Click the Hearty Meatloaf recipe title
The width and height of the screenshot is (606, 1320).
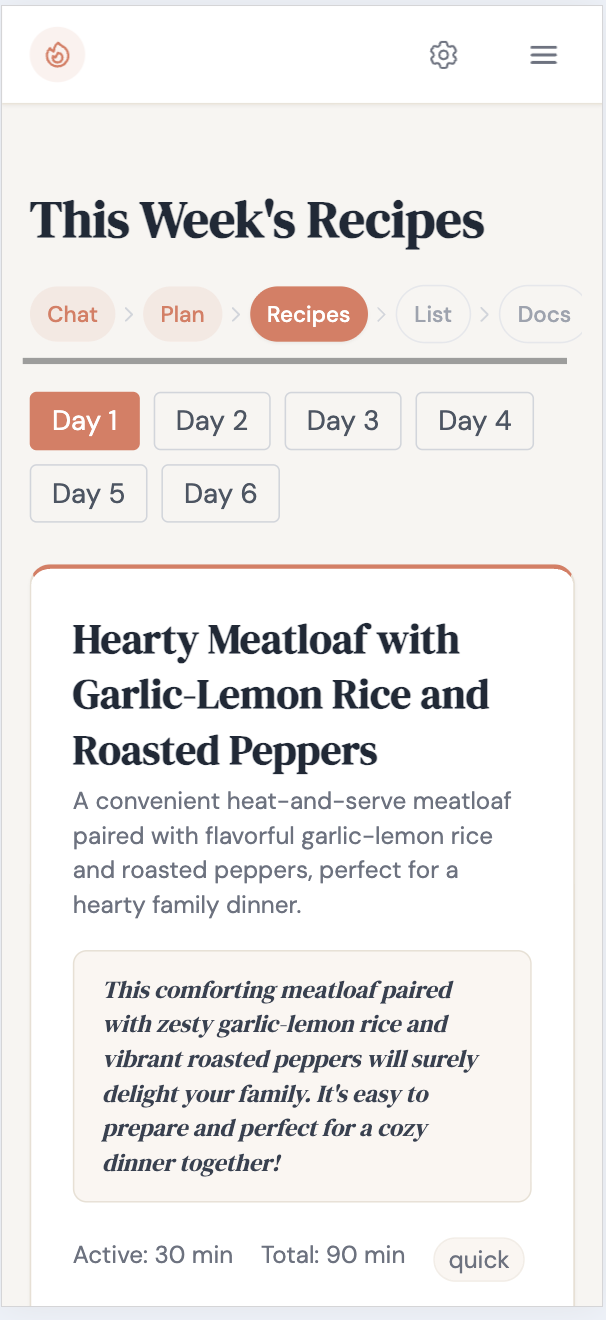click(279, 694)
